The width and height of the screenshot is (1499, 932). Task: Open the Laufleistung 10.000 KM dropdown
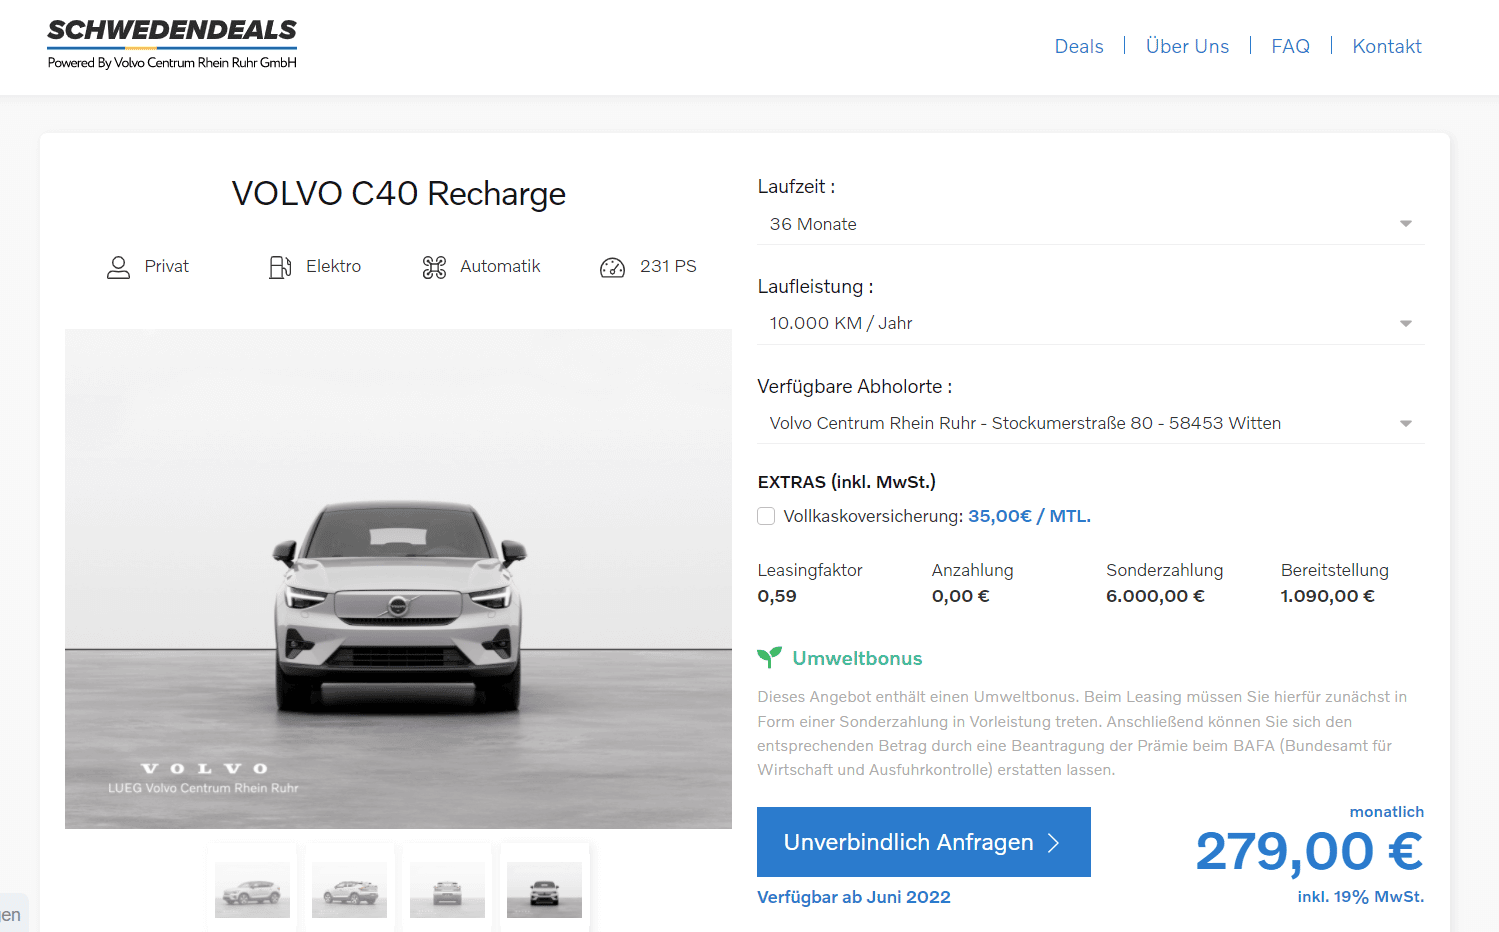pyautogui.click(x=1090, y=324)
